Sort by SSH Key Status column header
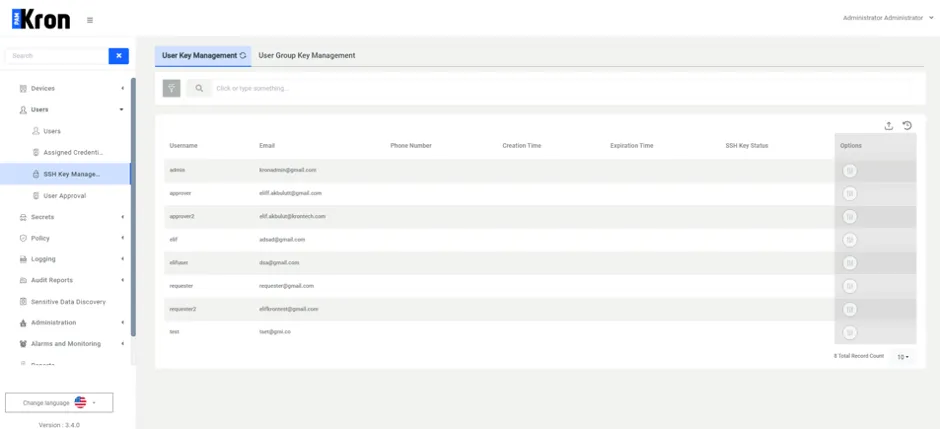940x430 pixels. (x=746, y=146)
